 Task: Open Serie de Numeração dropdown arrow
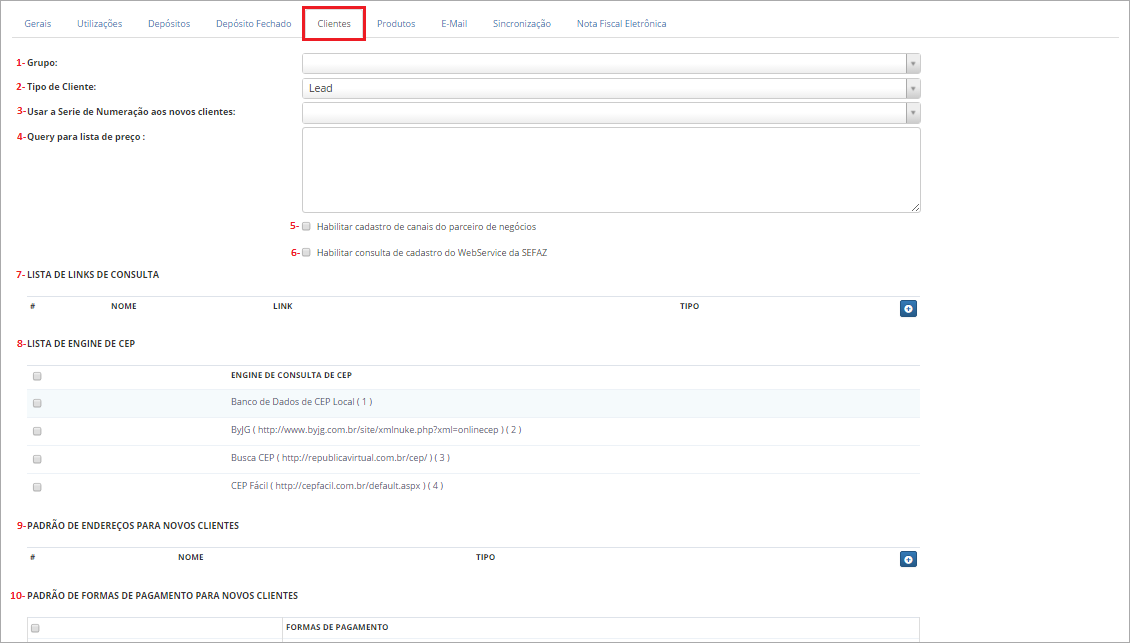pyautogui.click(x=913, y=112)
